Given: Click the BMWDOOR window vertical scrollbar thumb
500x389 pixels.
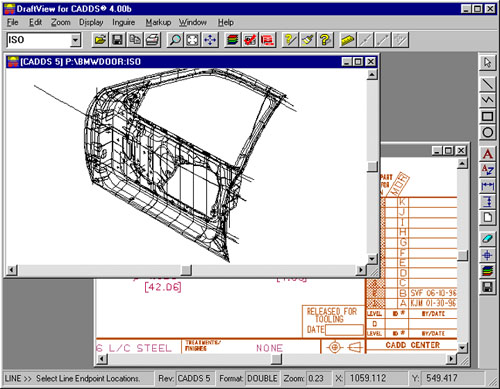Looking at the screenshot, I should pyautogui.click(x=372, y=167).
